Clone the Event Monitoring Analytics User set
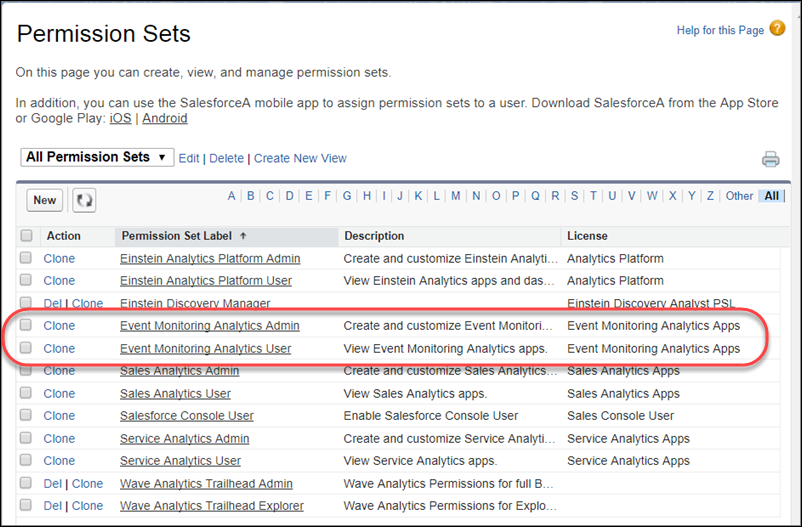Image resolution: width=802 pixels, height=527 pixels. 59,348
